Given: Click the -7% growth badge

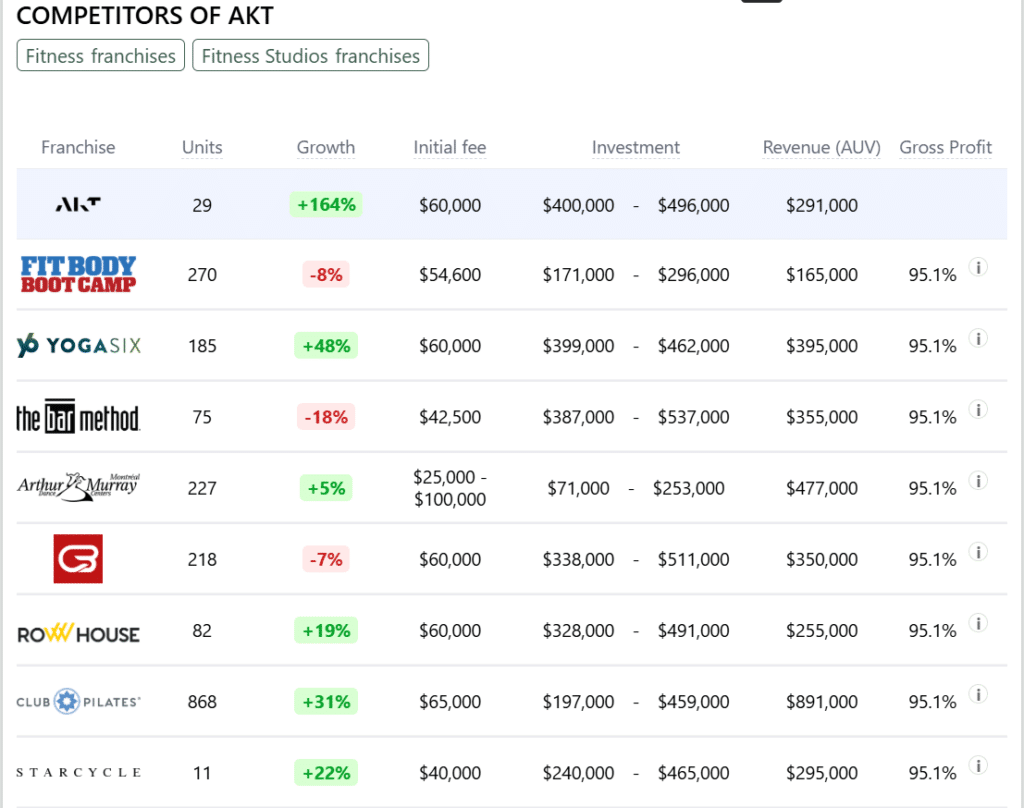Looking at the screenshot, I should click(326, 559).
